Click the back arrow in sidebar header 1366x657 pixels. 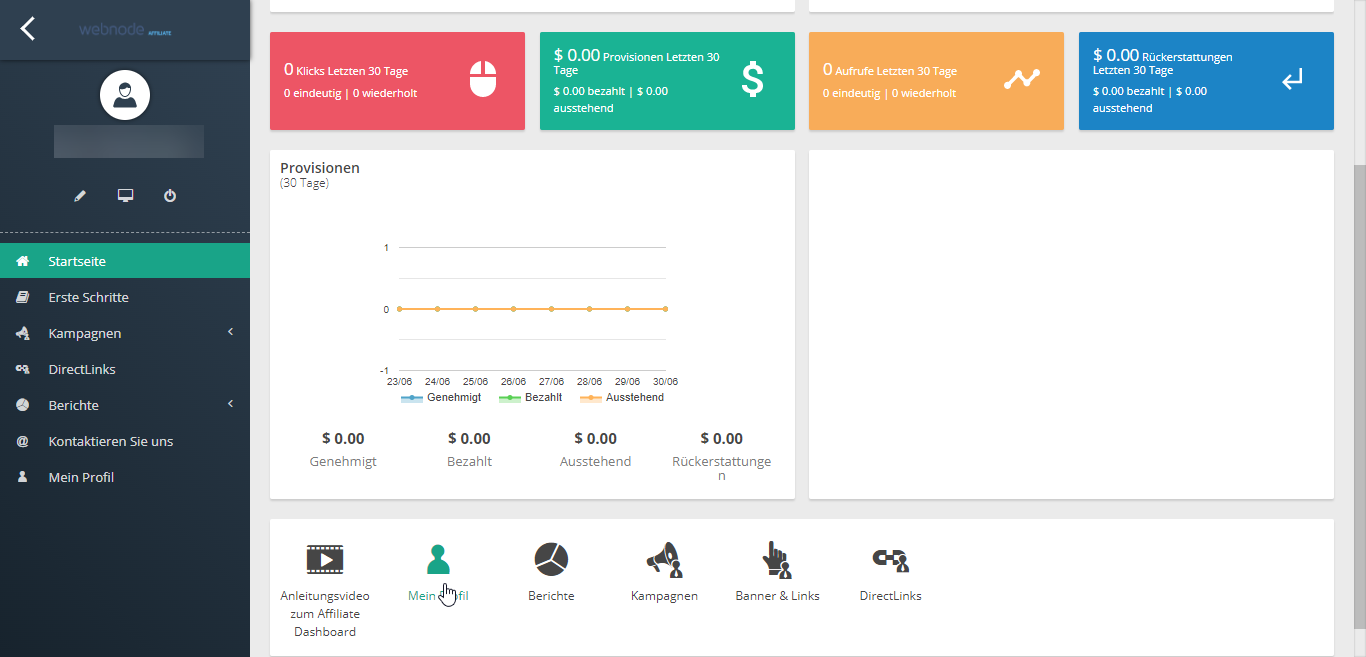[x=28, y=29]
